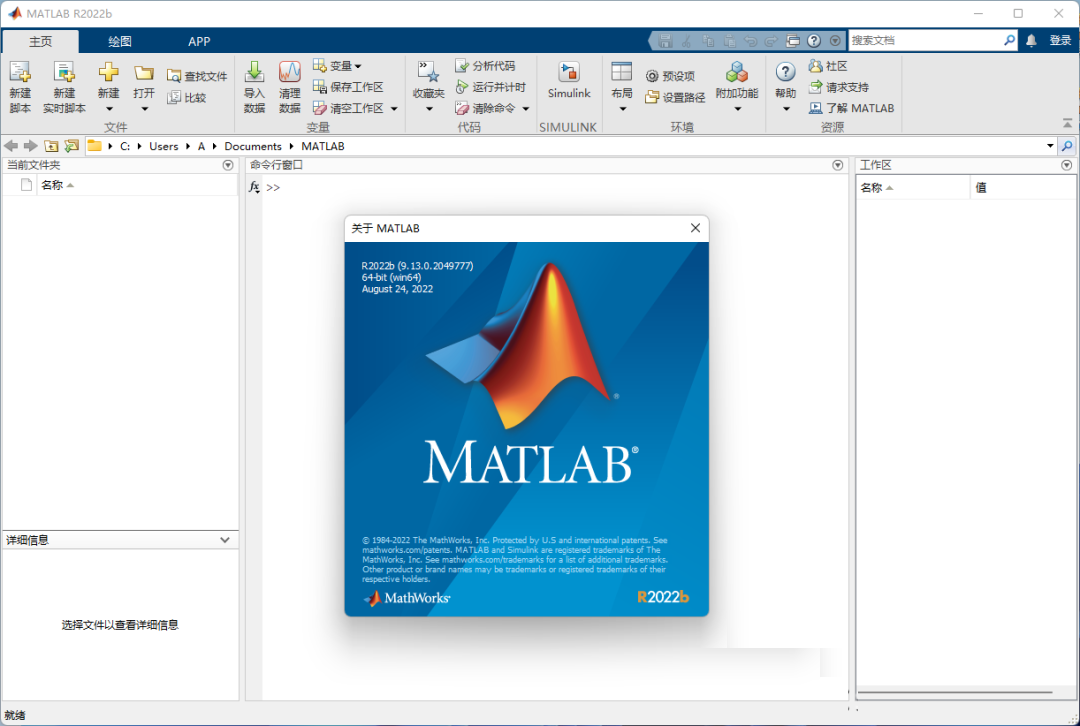Viewport: 1080px width, 726px height.
Task: Collapse the 详细信息 details panel
Action: click(227, 539)
